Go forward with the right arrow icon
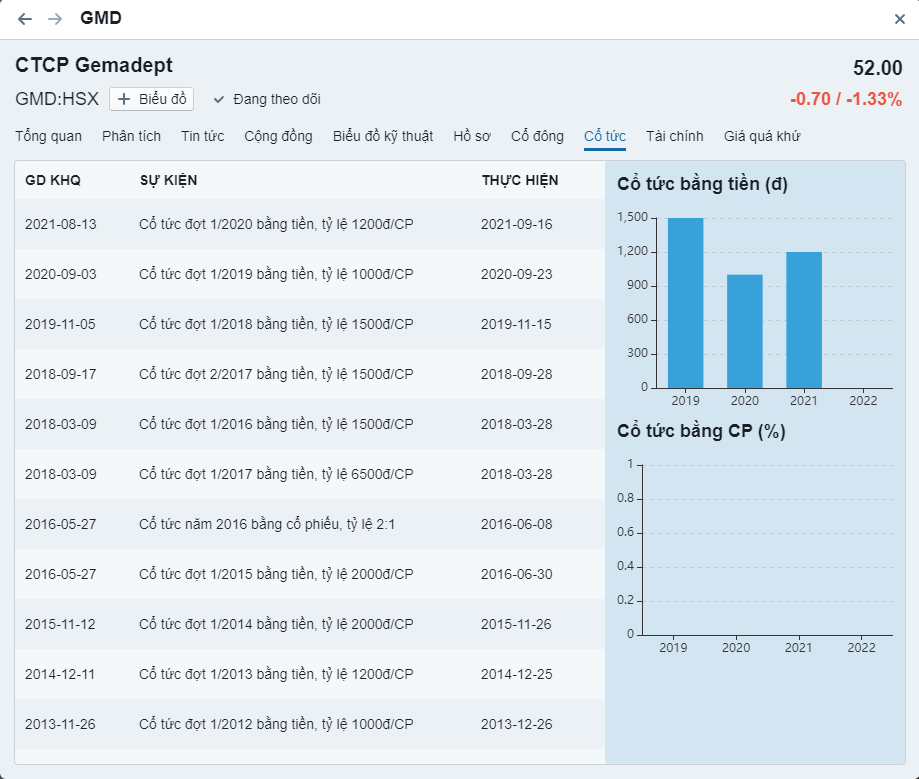The width and height of the screenshot is (919, 779). [55, 19]
